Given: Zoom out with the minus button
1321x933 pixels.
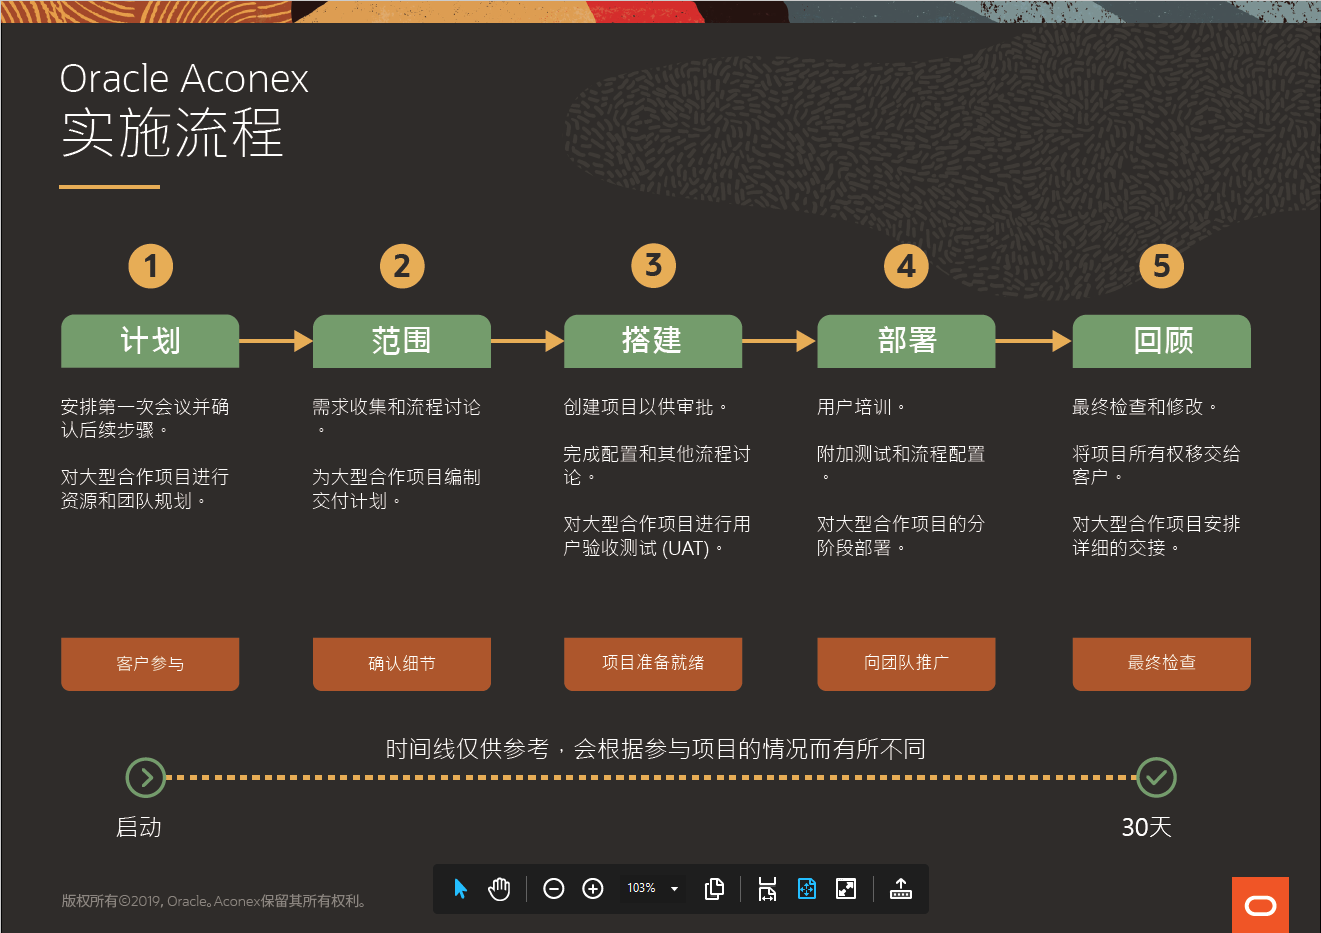Looking at the screenshot, I should coord(553,888).
